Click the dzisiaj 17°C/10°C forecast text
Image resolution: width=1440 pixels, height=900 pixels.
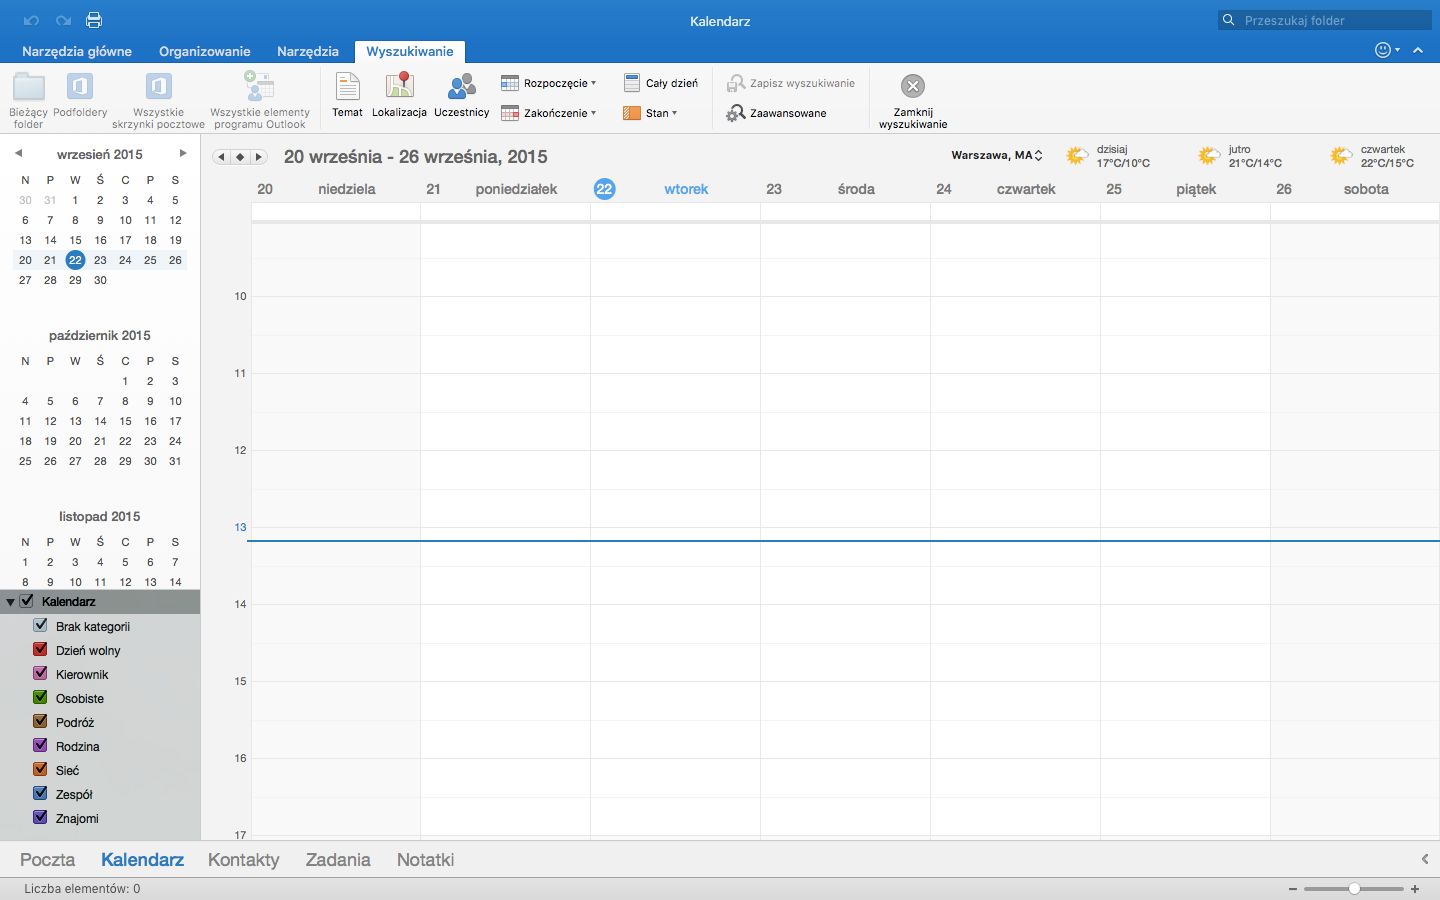pyautogui.click(x=1123, y=156)
